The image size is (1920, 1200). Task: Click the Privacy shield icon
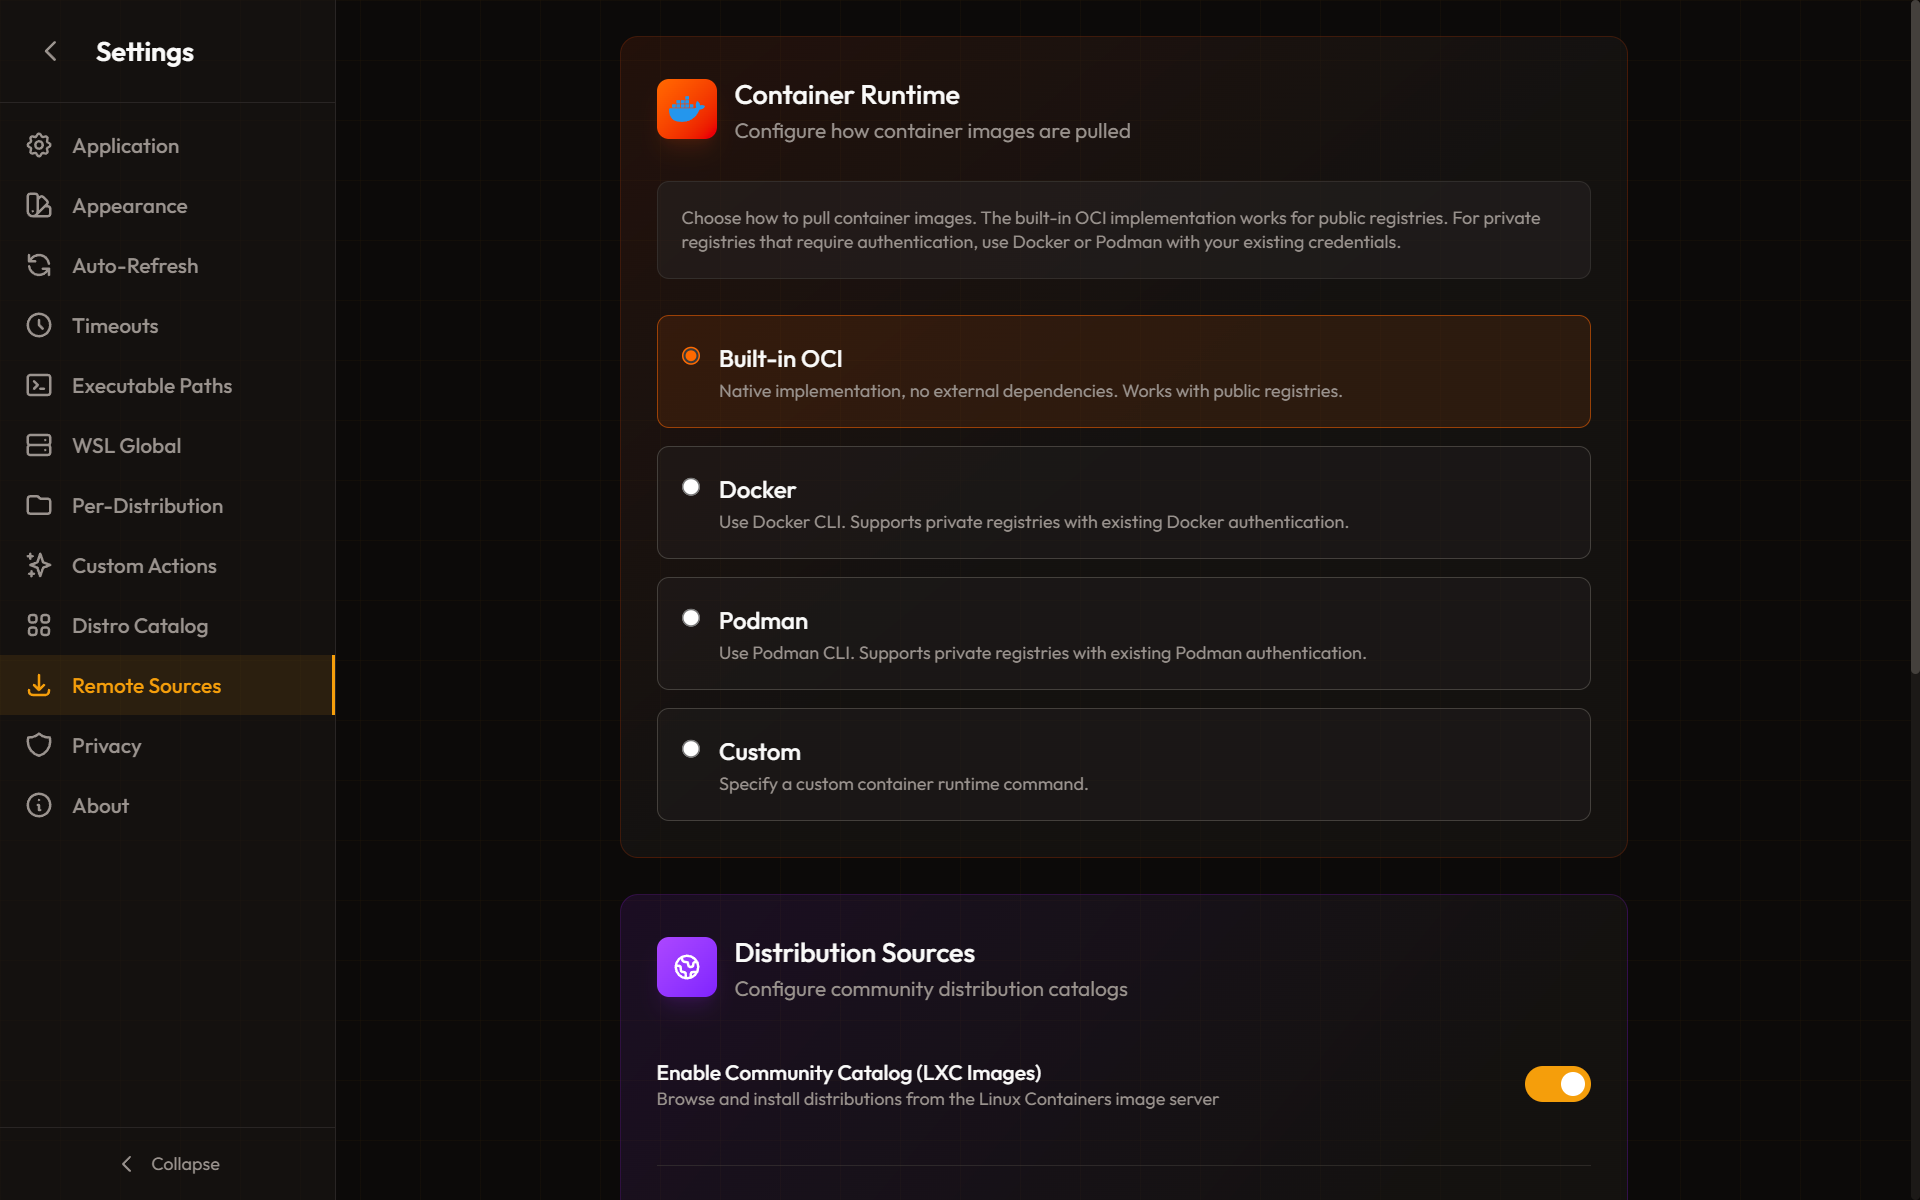click(39, 746)
